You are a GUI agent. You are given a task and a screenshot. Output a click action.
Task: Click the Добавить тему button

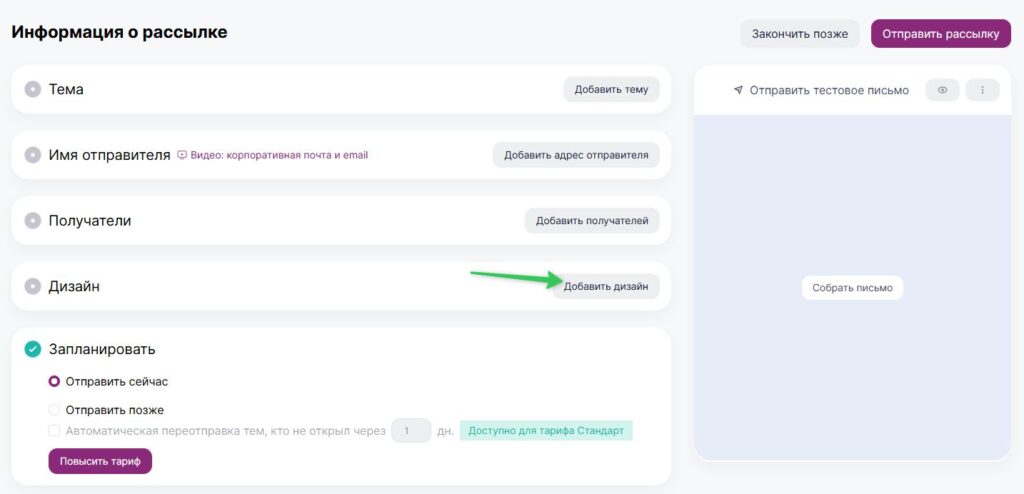tap(611, 90)
